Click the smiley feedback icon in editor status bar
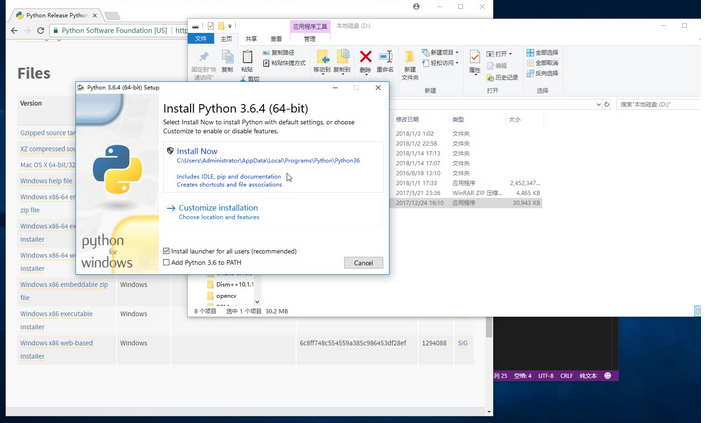705x423 pixels. click(607, 376)
